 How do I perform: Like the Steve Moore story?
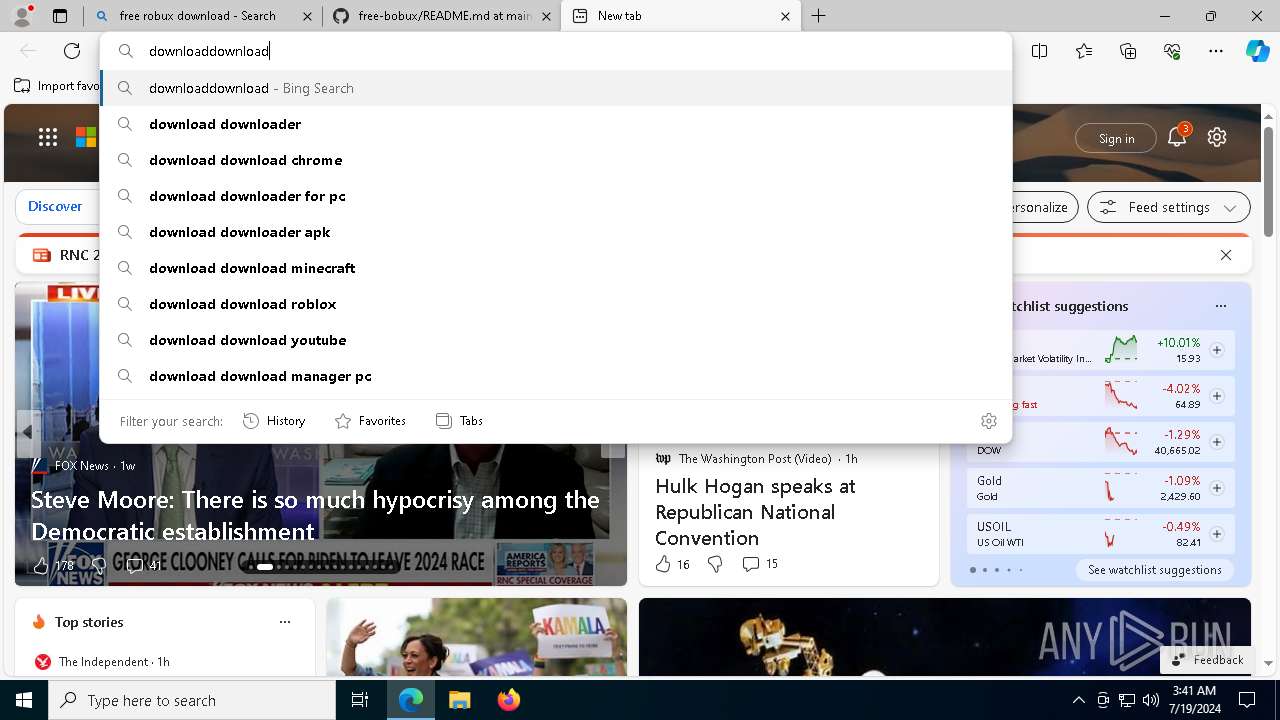(x=53, y=566)
